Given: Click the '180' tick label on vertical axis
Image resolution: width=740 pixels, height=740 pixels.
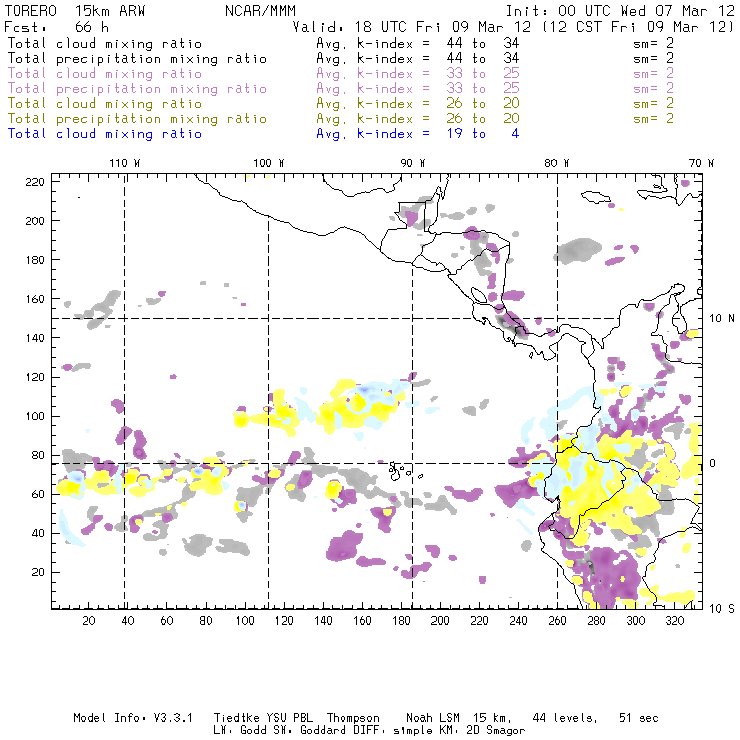Looking at the screenshot, I should point(35,260).
